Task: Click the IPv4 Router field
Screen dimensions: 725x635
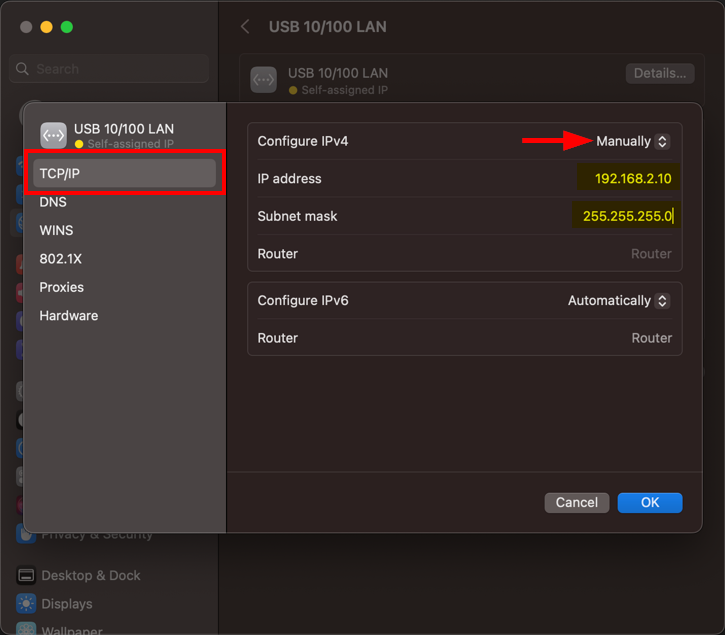Action: click(x=651, y=253)
